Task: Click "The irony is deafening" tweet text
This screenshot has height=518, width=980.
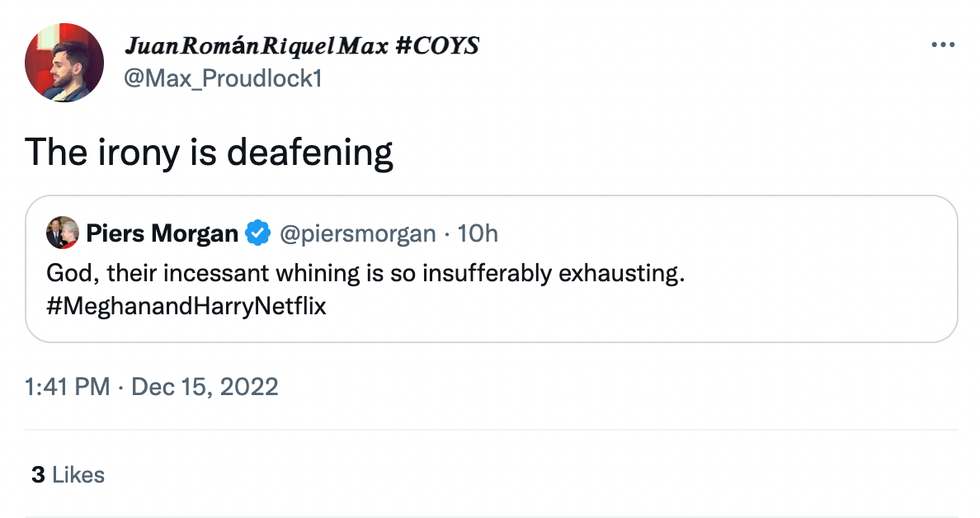Action: [208, 152]
